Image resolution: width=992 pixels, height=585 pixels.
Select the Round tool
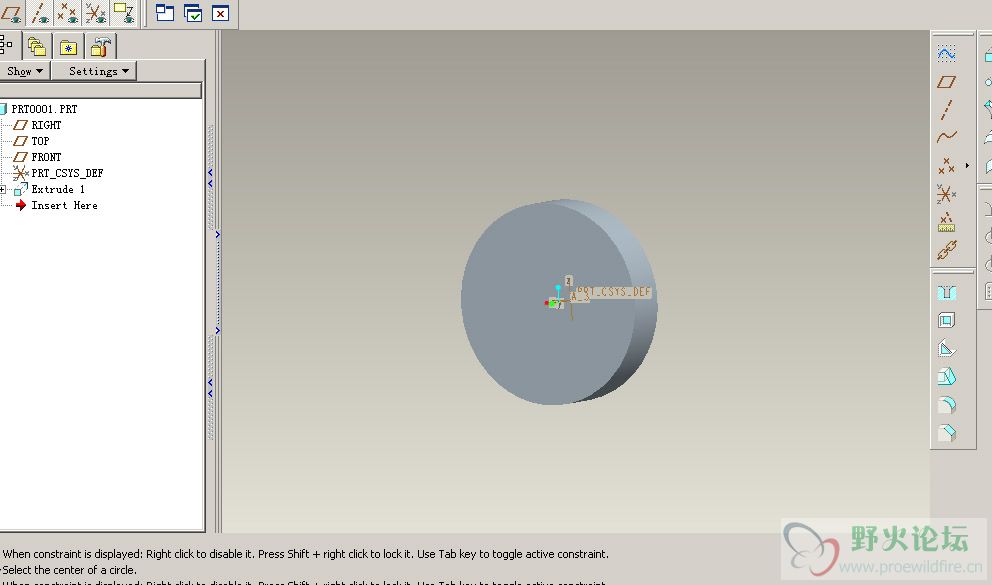(946, 404)
